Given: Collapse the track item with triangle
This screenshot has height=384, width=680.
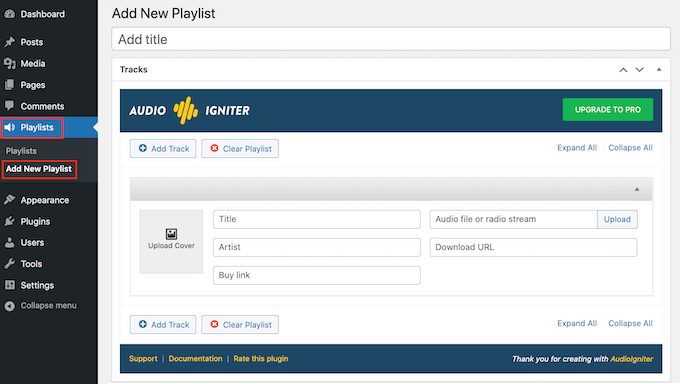Looking at the screenshot, I should point(637,189).
